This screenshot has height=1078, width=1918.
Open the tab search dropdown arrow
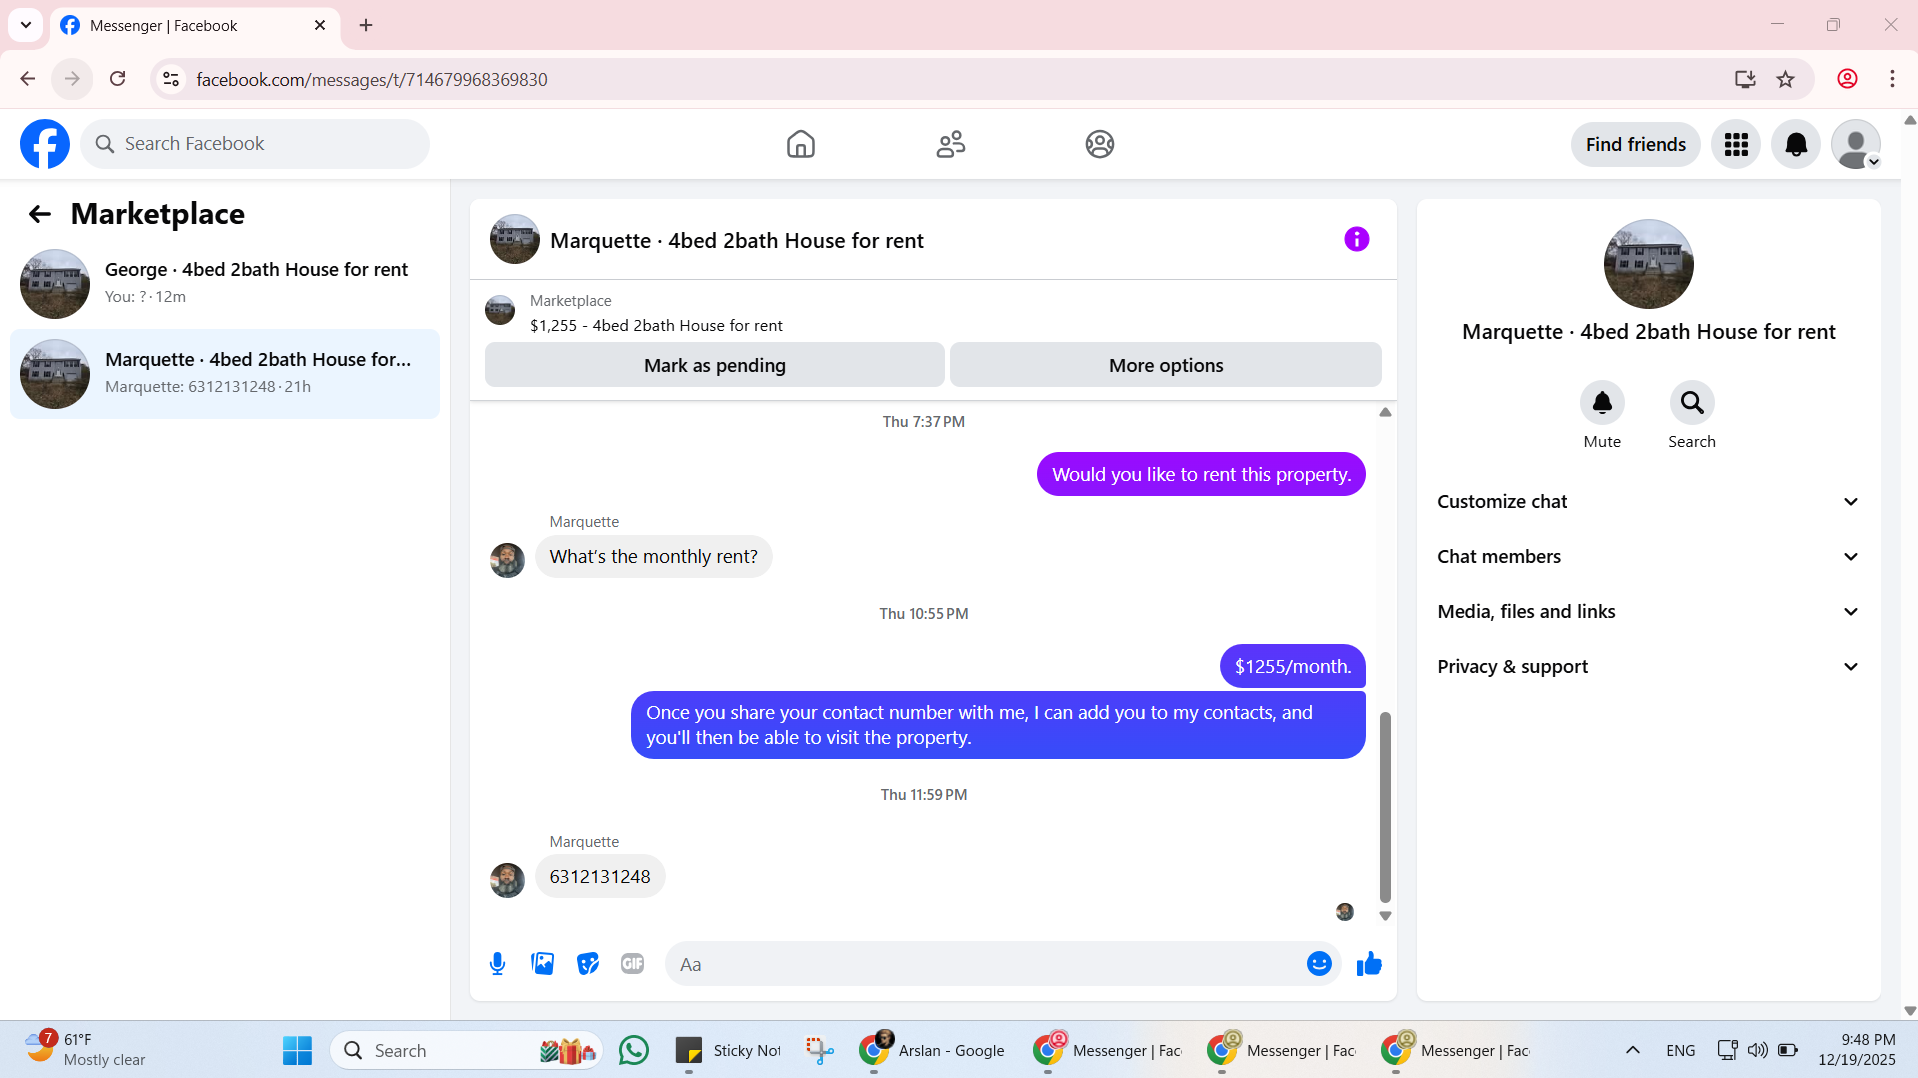click(x=26, y=26)
